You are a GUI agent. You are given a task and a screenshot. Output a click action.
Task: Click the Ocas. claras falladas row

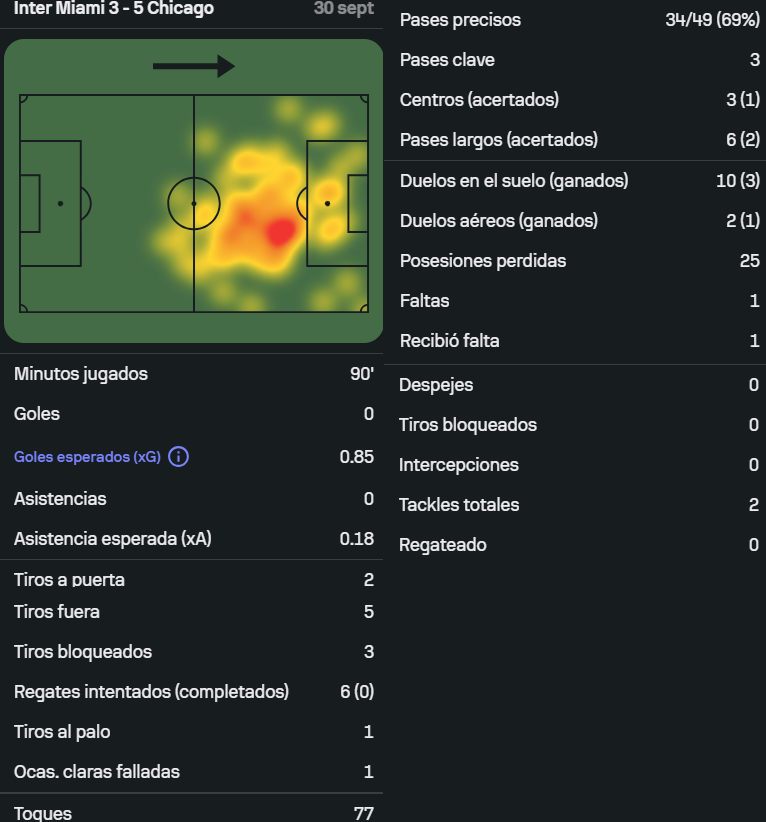click(x=193, y=772)
